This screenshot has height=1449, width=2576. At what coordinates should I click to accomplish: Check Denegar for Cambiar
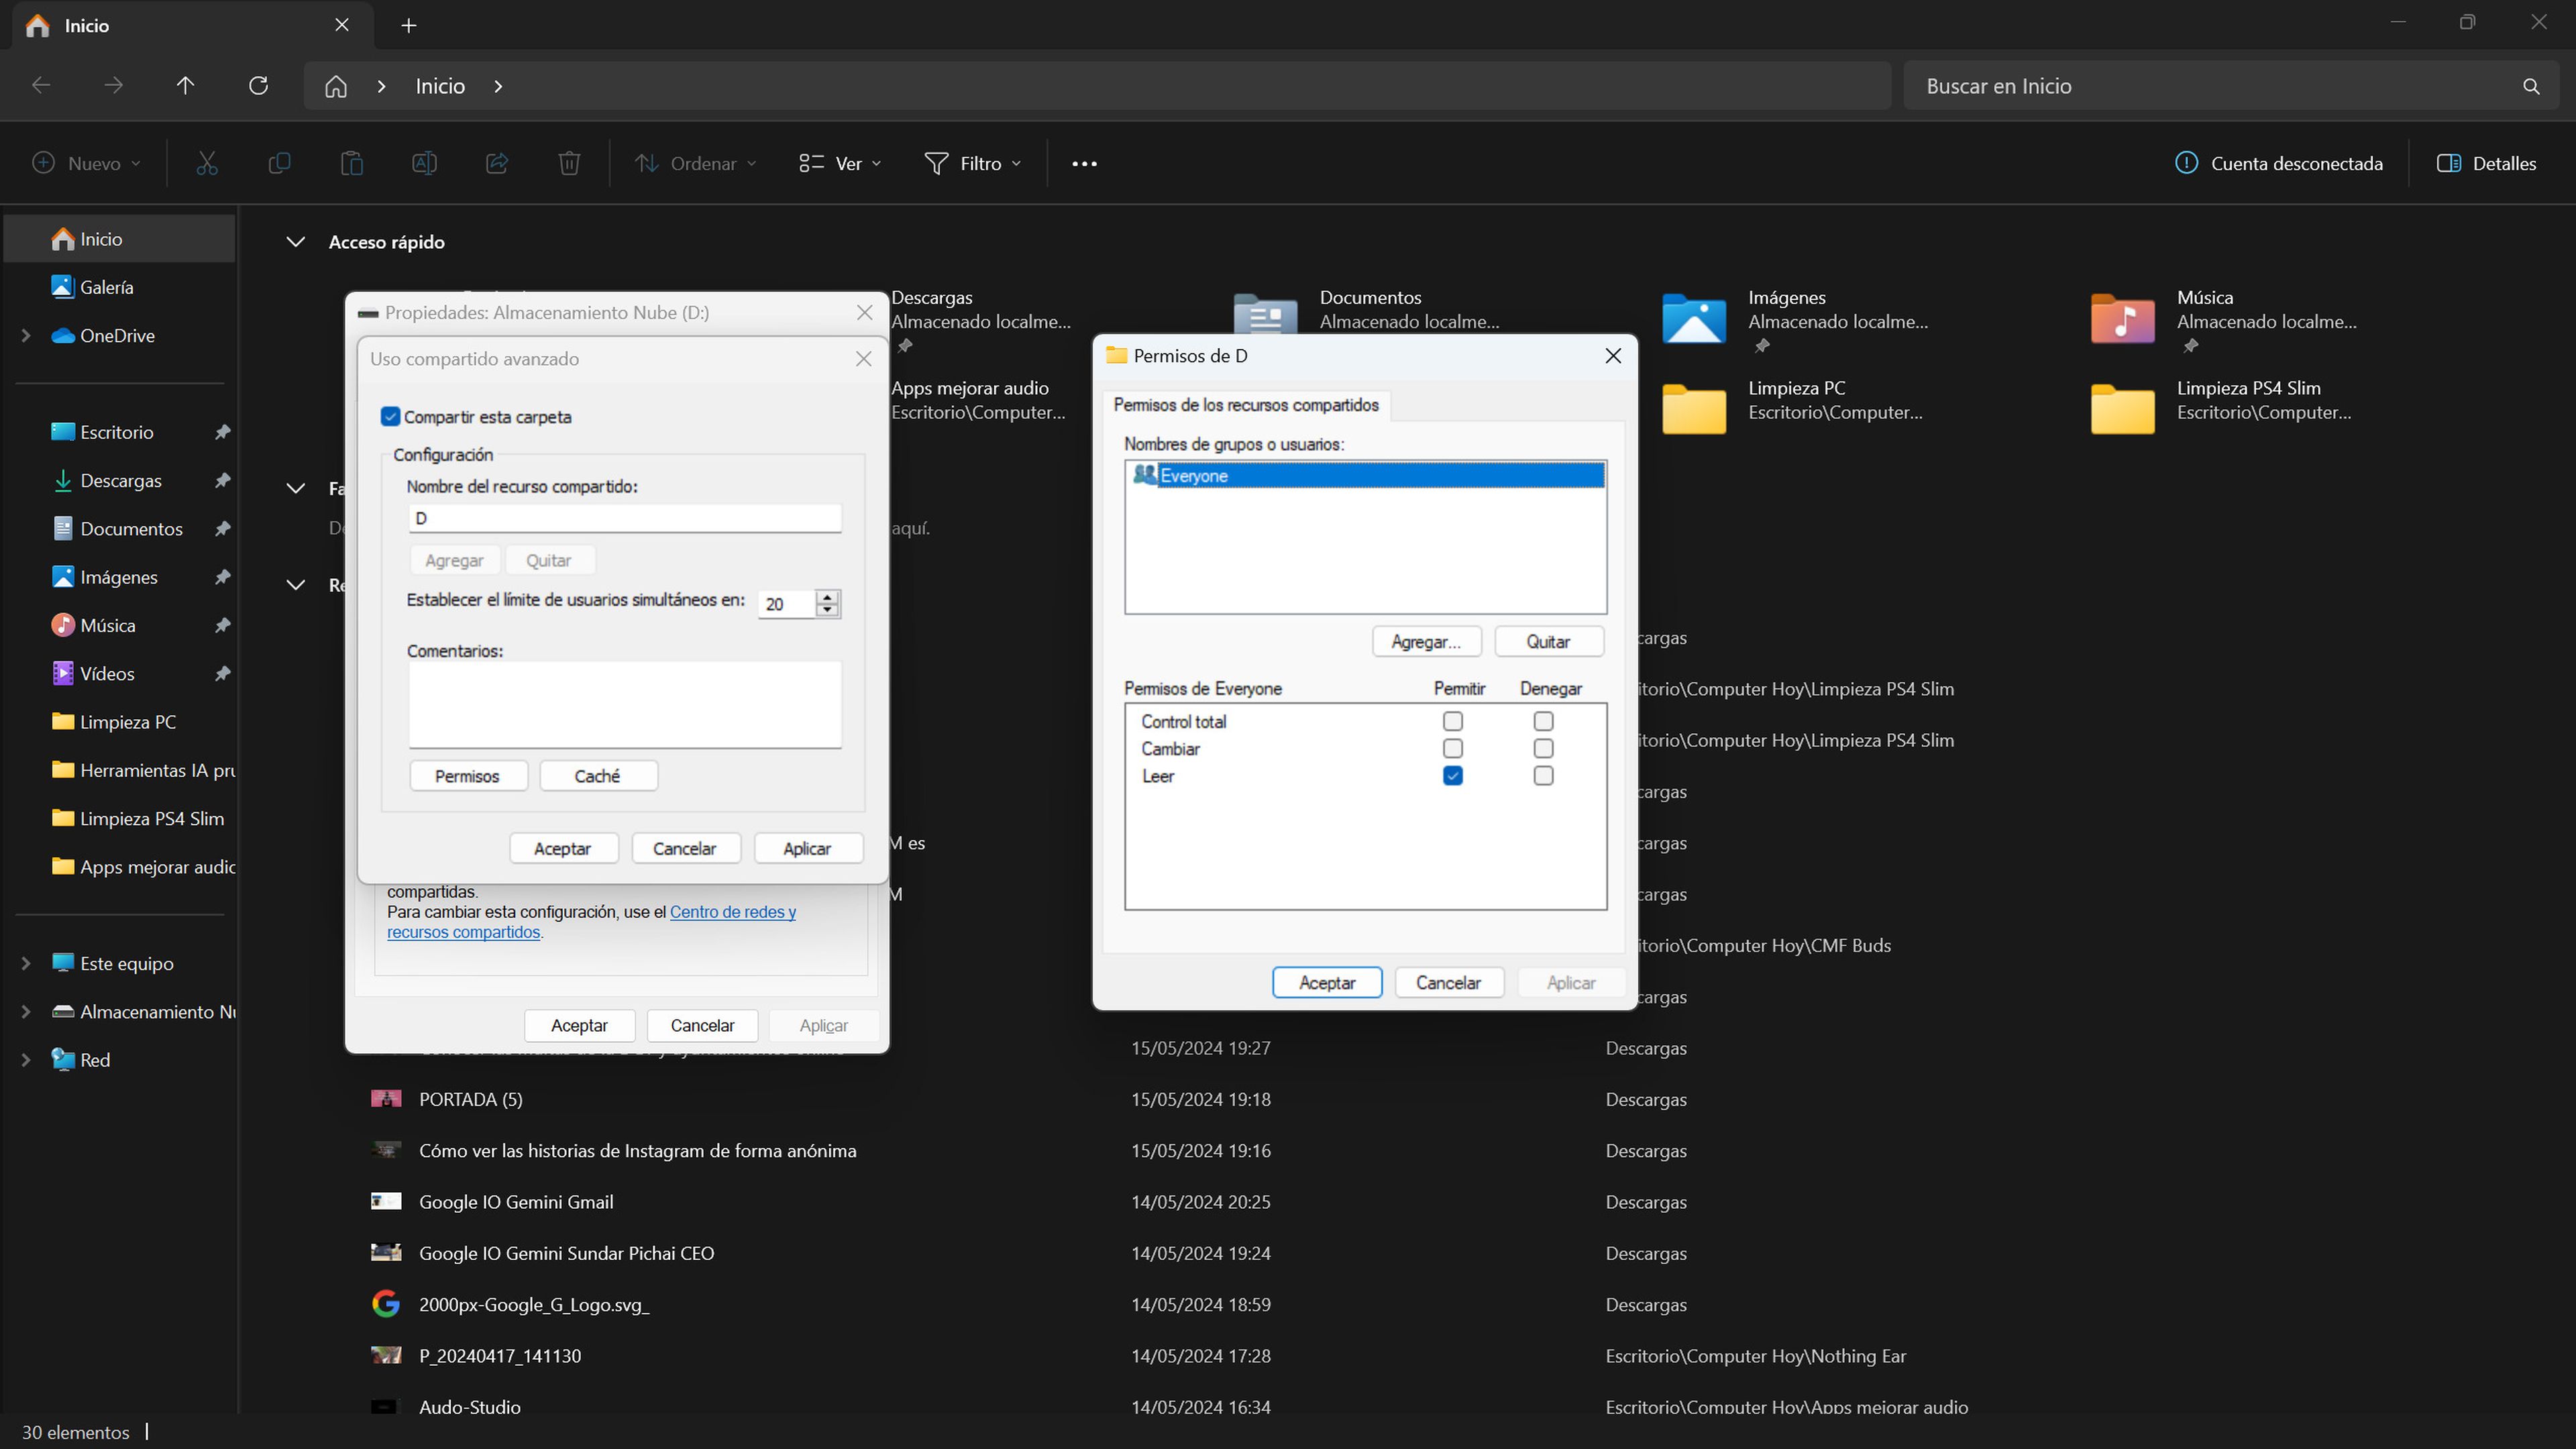click(x=1543, y=748)
